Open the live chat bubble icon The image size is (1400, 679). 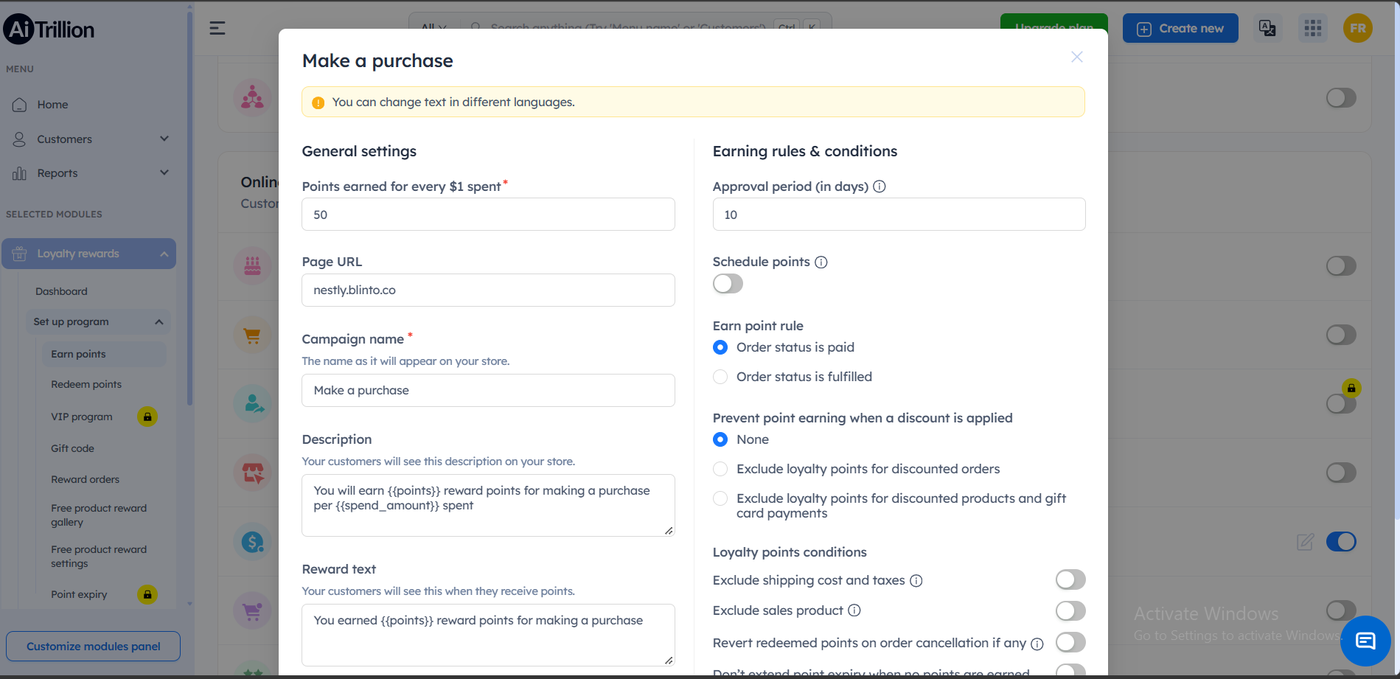coord(1365,642)
